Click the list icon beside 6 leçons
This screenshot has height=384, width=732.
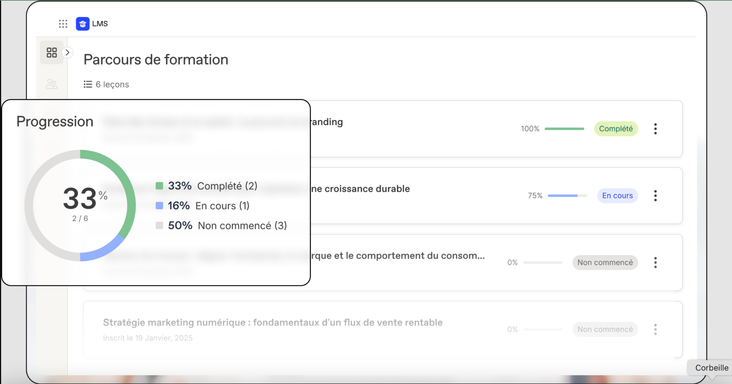coord(88,84)
